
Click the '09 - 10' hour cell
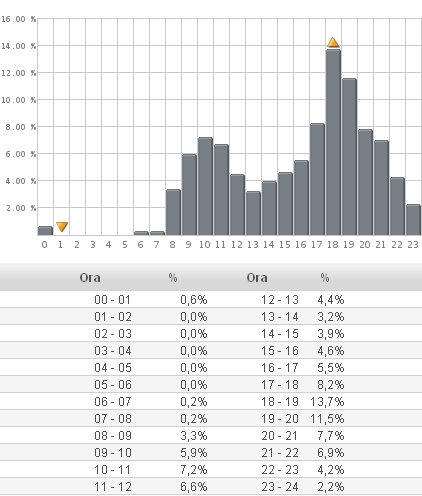click(x=113, y=453)
